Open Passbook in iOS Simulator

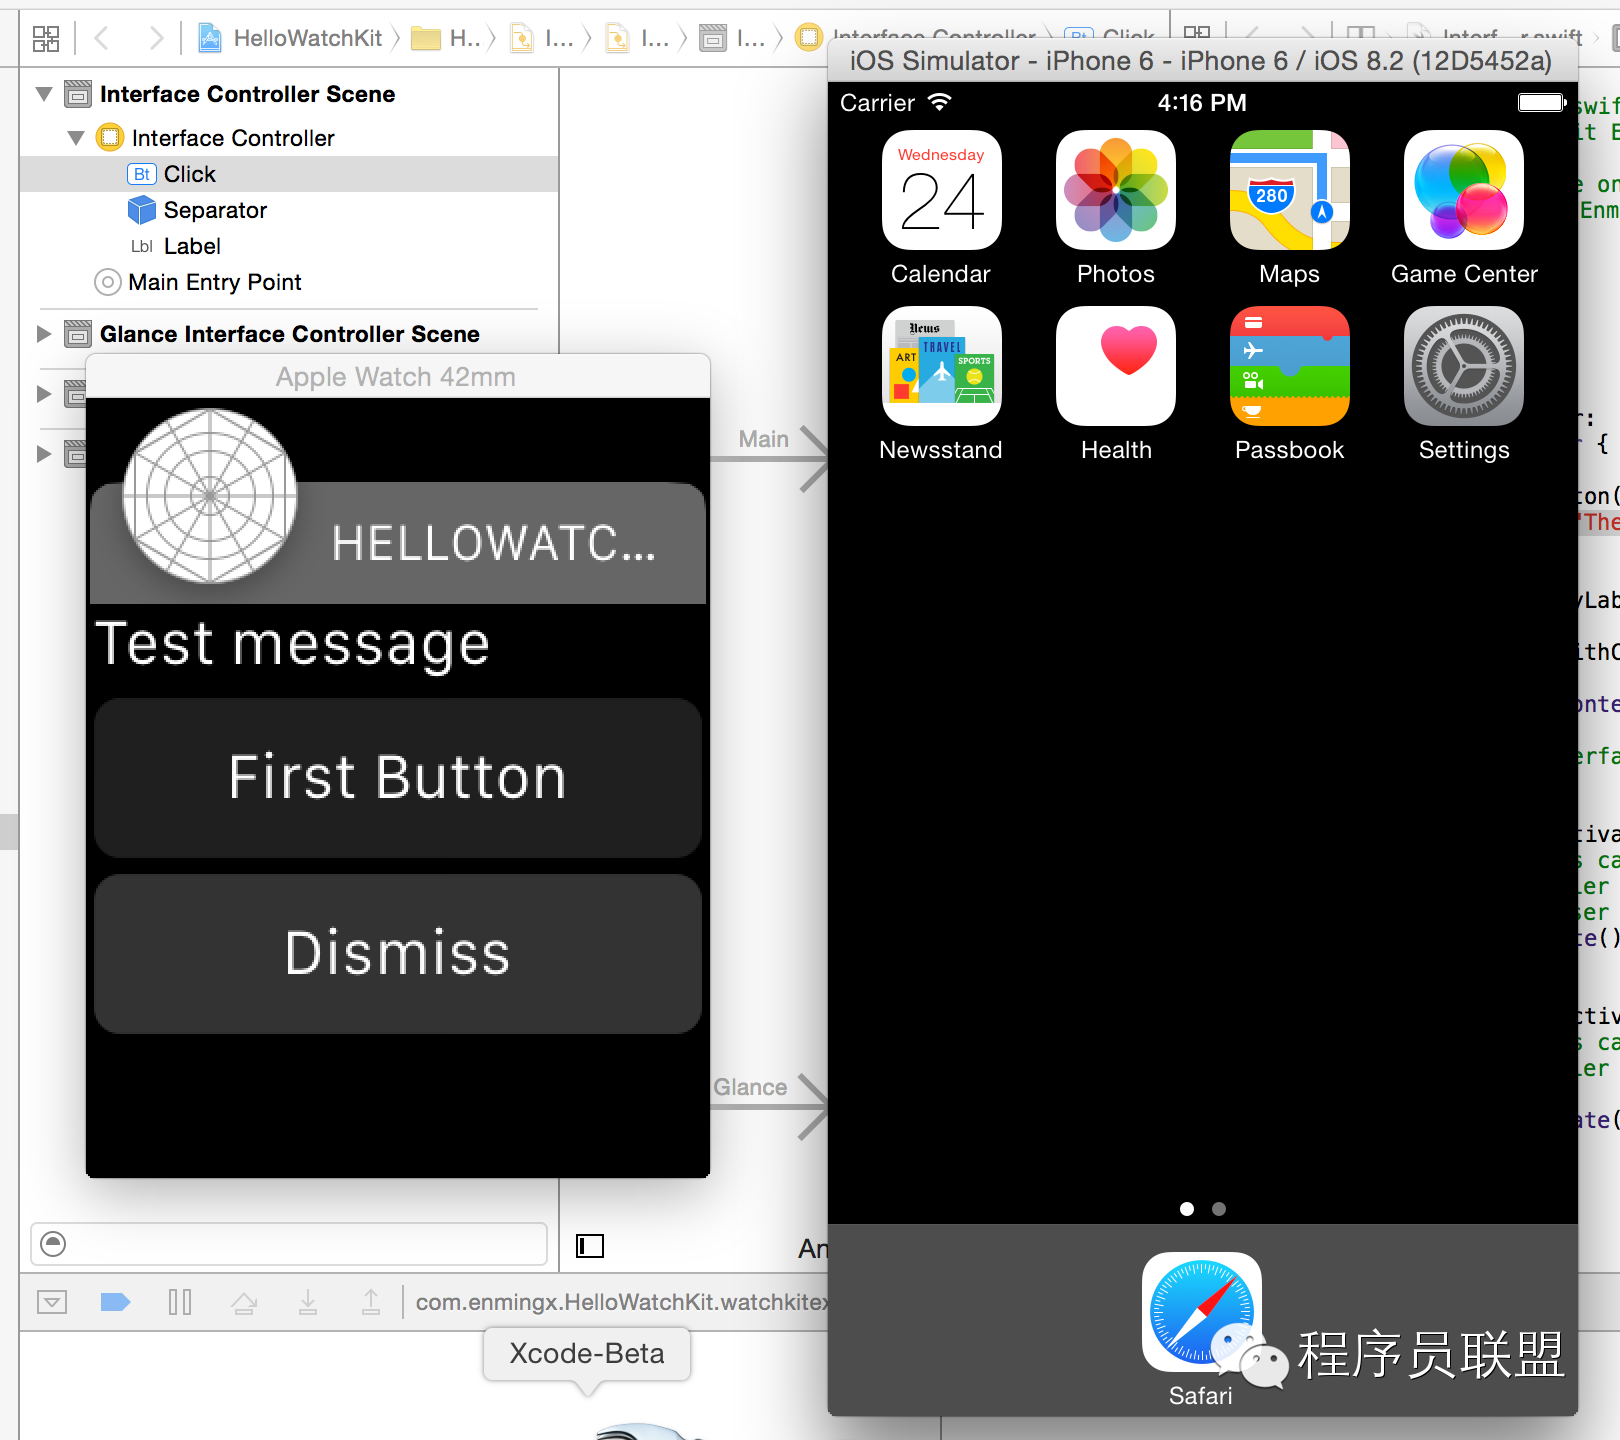pos(1290,366)
